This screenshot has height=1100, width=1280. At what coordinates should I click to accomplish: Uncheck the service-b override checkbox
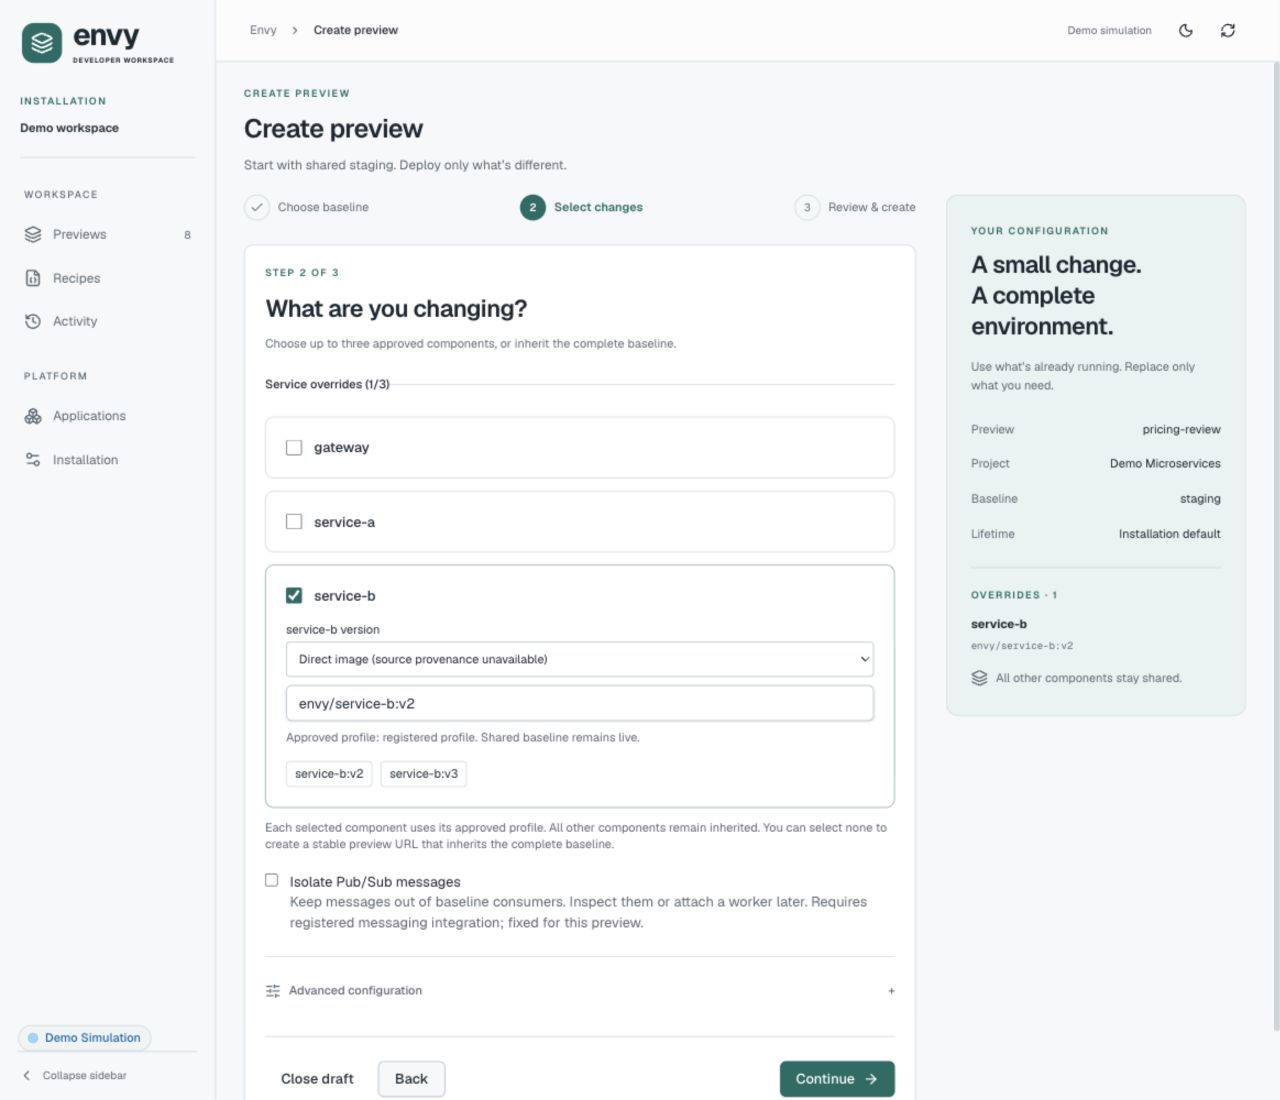(294, 596)
